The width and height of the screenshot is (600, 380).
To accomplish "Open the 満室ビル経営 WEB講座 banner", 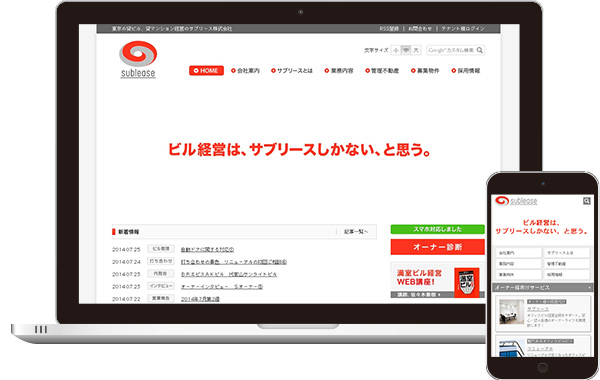I will coord(437,280).
